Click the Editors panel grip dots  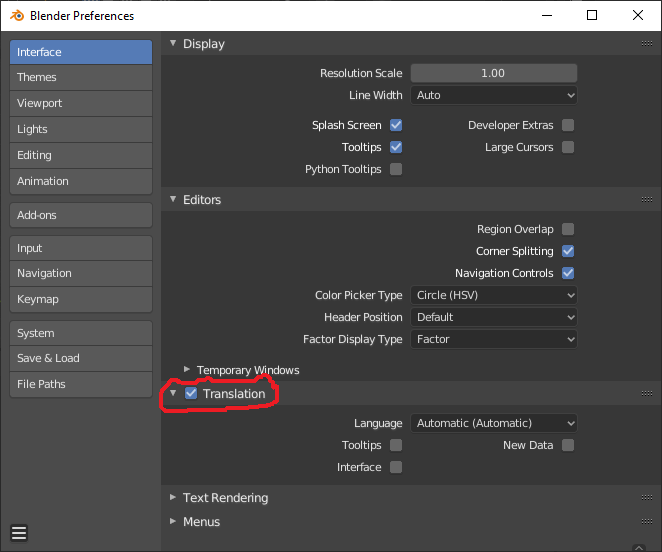click(646, 199)
